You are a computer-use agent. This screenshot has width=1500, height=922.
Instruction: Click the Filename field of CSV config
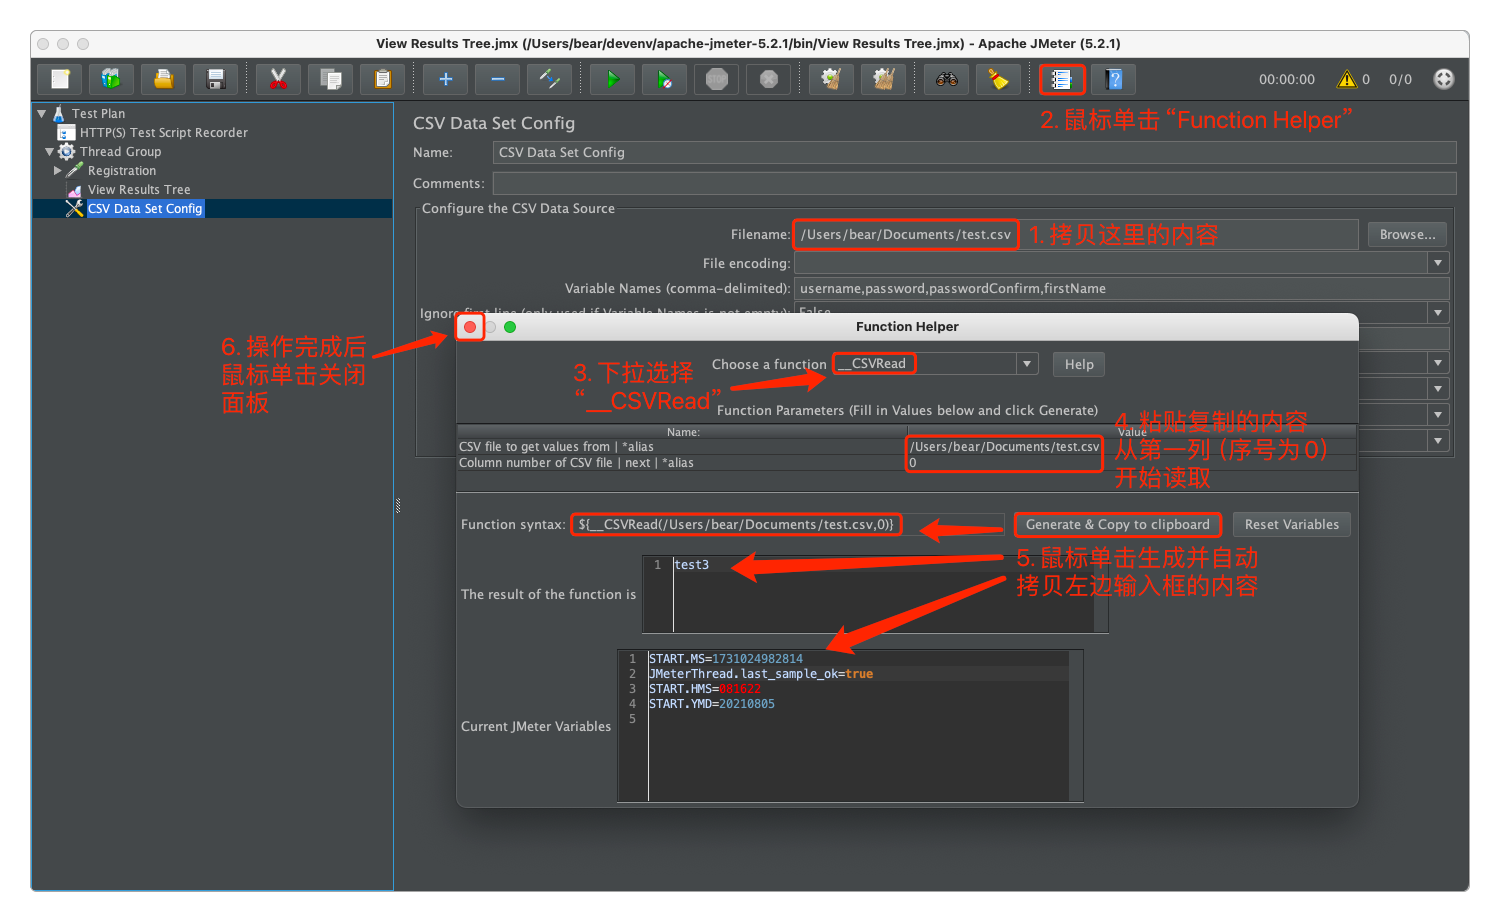coord(1076,234)
